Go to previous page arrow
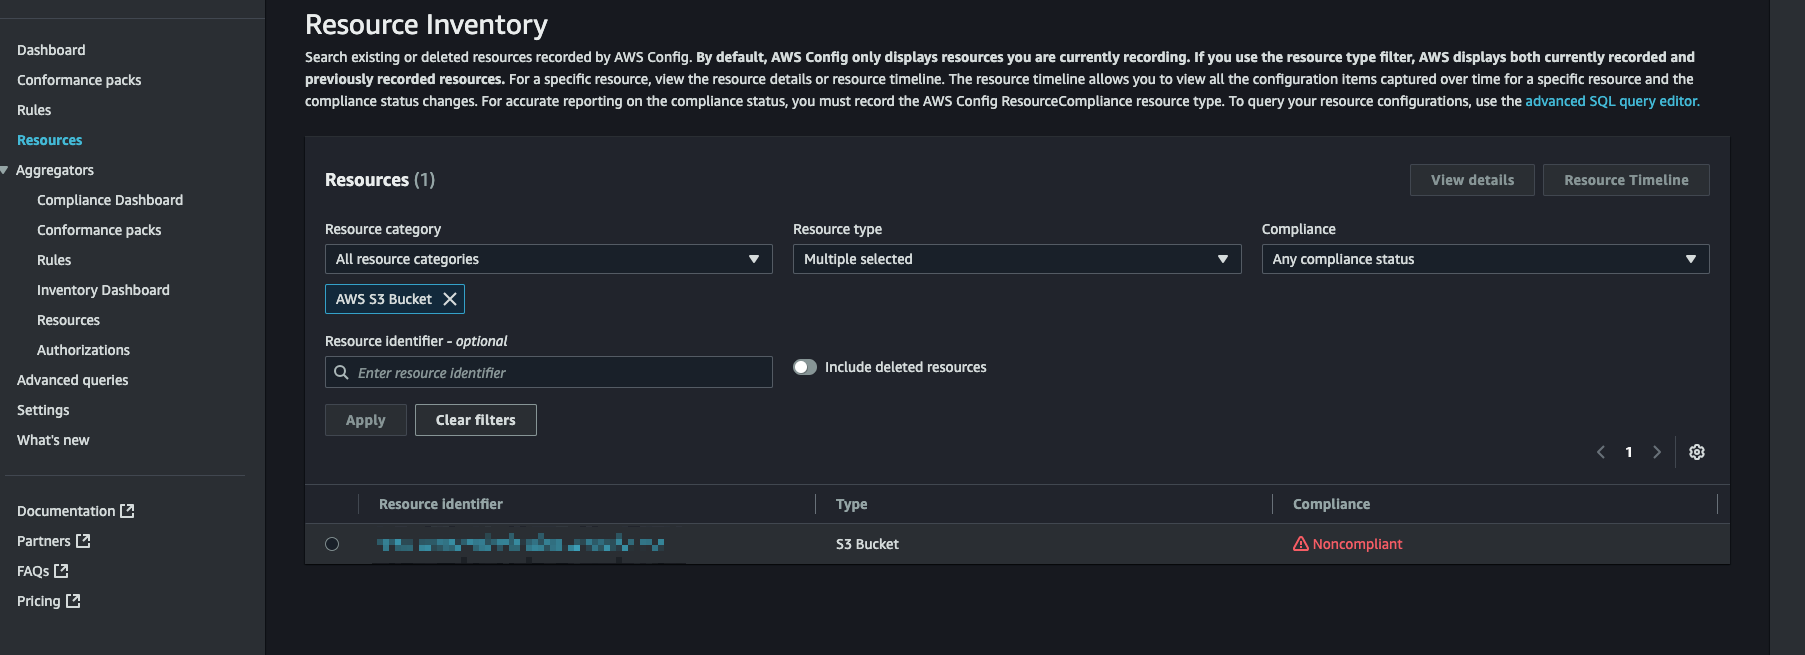The height and width of the screenshot is (655, 1805). [1601, 452]
